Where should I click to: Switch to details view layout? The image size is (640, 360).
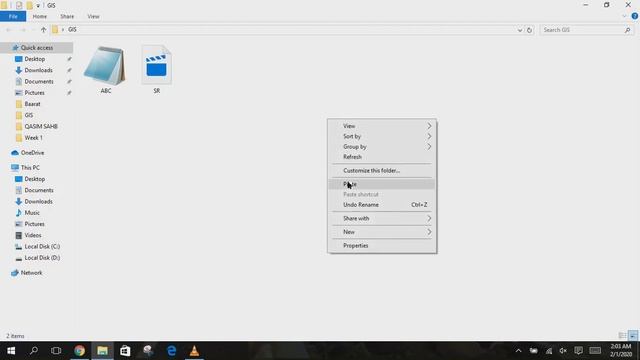pos(622,336)
